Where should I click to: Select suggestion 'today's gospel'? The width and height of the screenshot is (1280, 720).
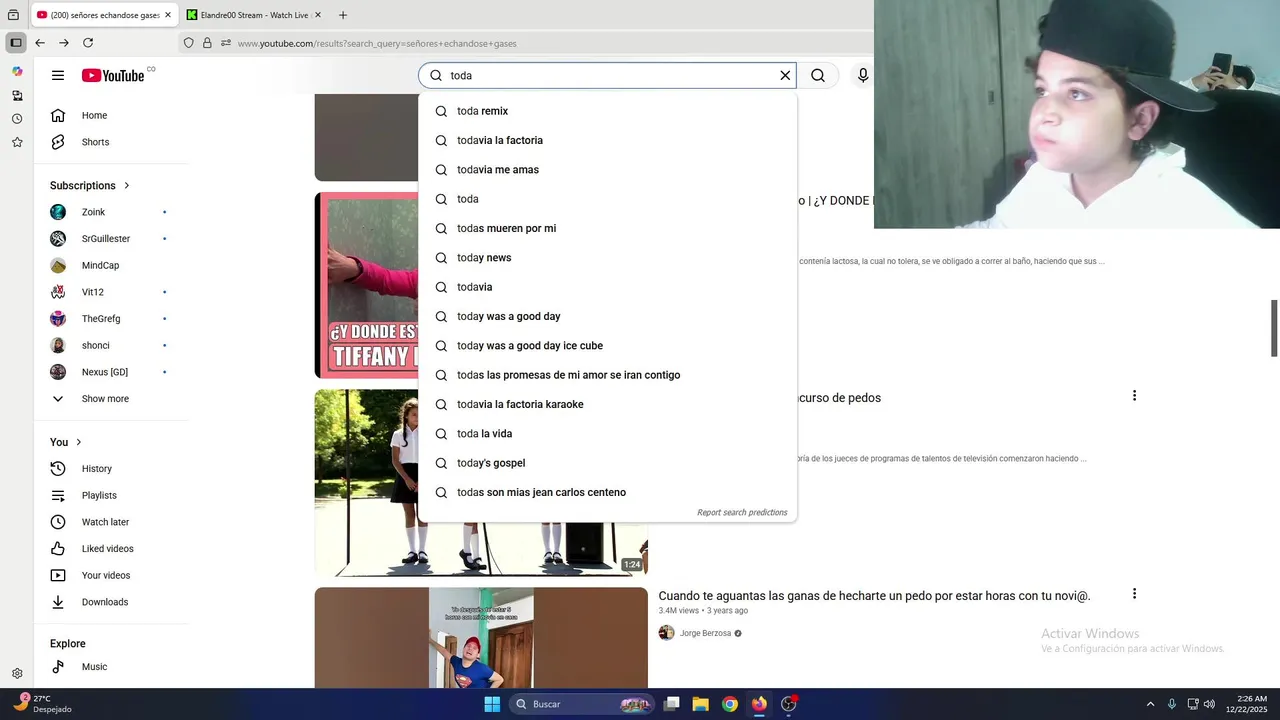608,463
